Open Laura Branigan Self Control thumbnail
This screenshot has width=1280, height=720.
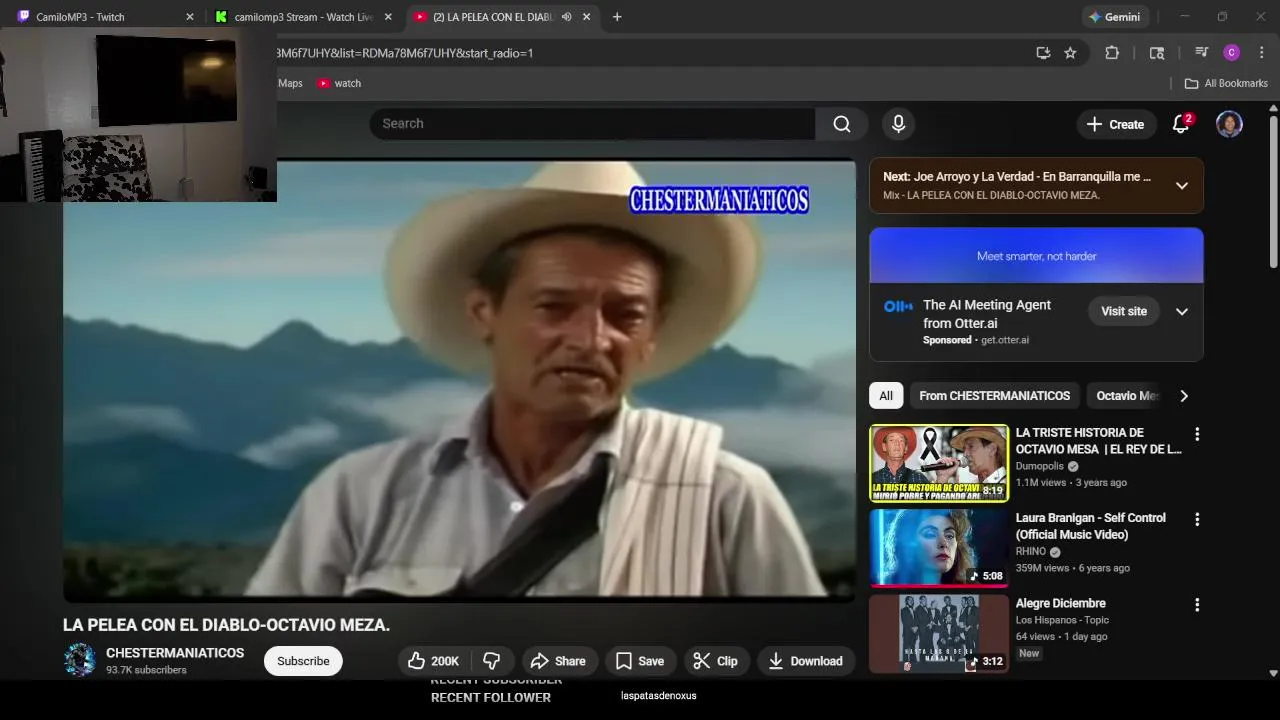[939, 548]
